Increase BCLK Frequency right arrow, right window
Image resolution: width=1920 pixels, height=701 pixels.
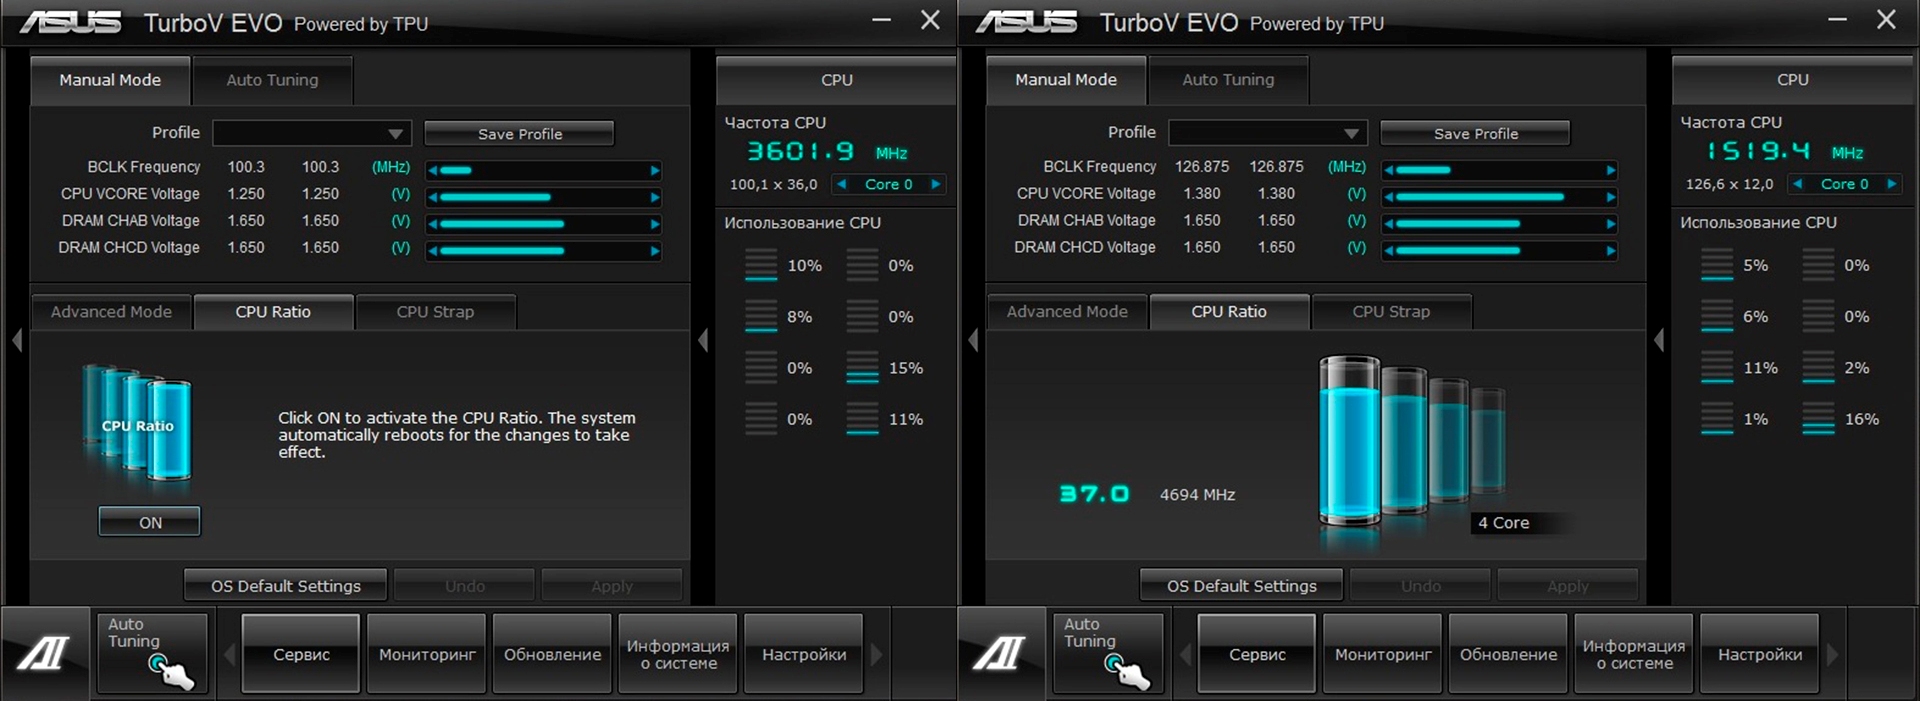point(1611,170)
